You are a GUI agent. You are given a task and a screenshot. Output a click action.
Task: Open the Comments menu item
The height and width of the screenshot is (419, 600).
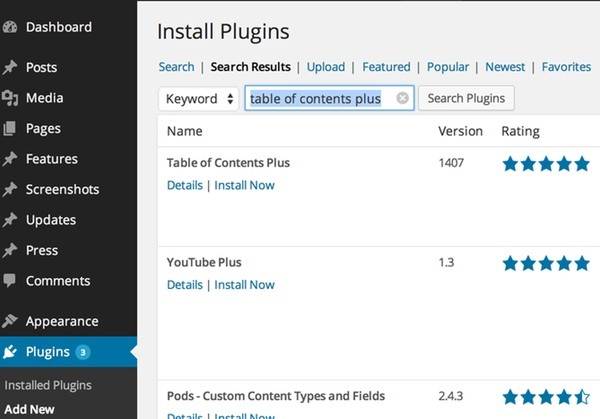[58, 281]
